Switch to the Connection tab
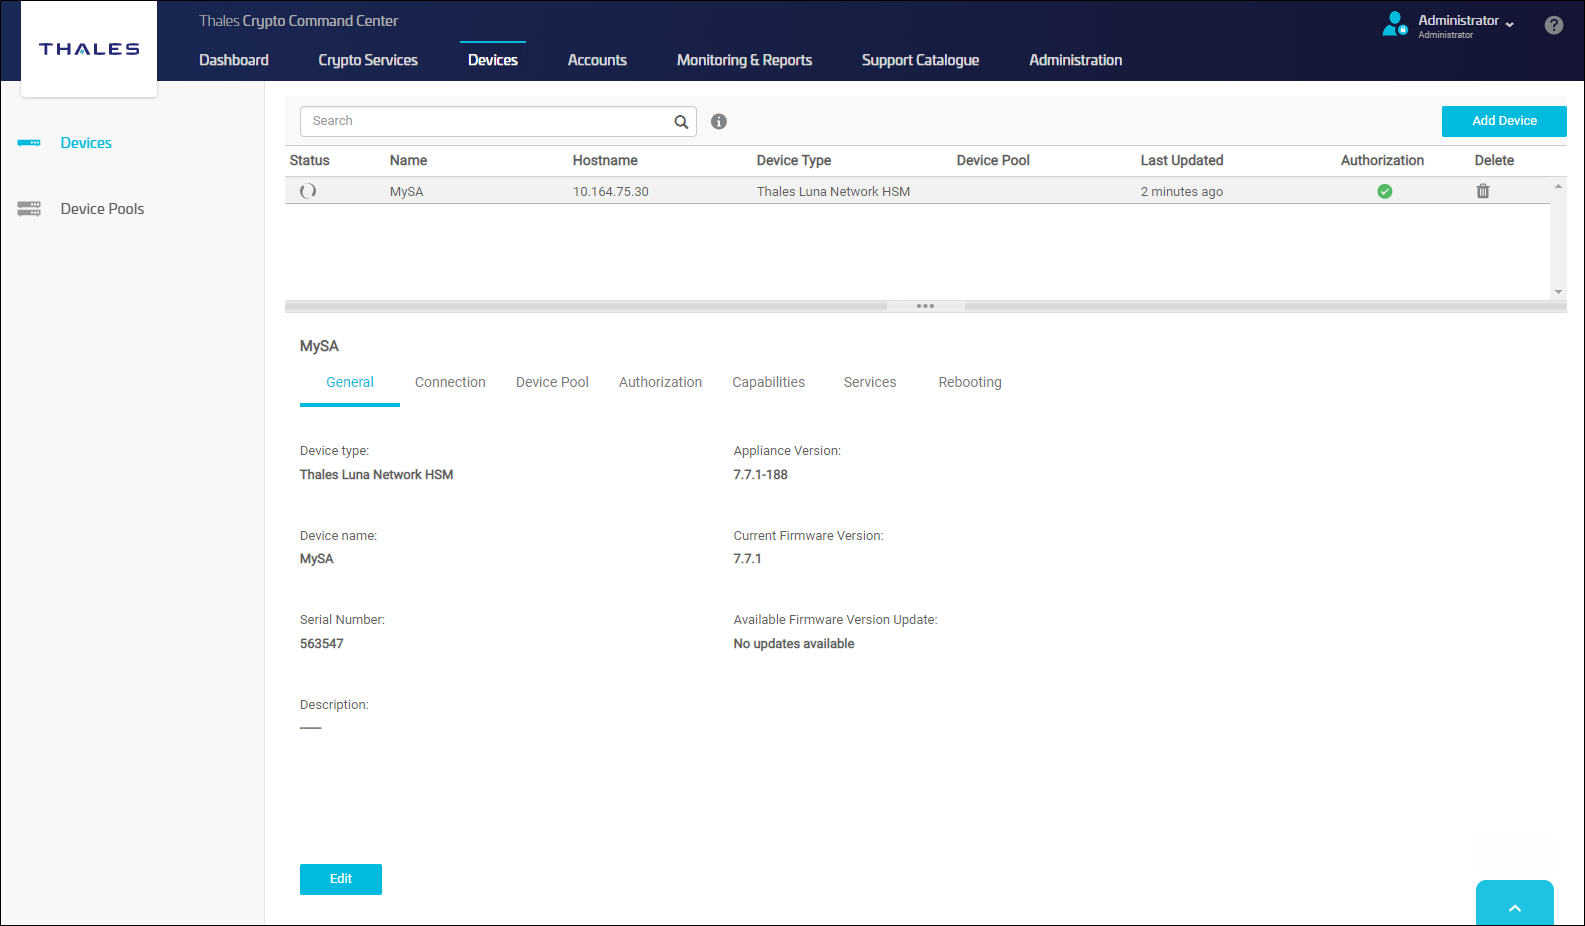 [450, 382]
